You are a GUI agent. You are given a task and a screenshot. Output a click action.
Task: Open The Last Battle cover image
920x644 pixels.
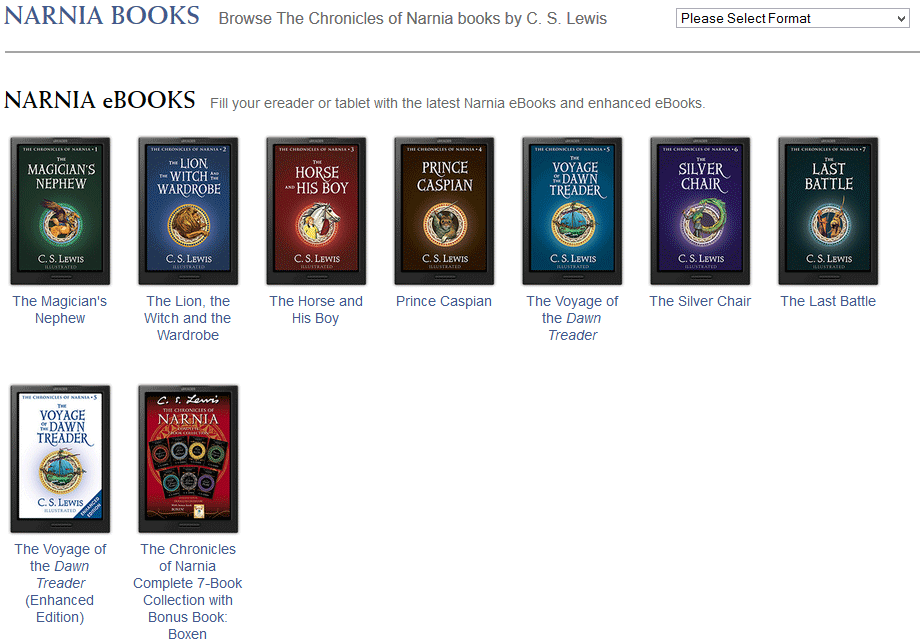[828, 211]
